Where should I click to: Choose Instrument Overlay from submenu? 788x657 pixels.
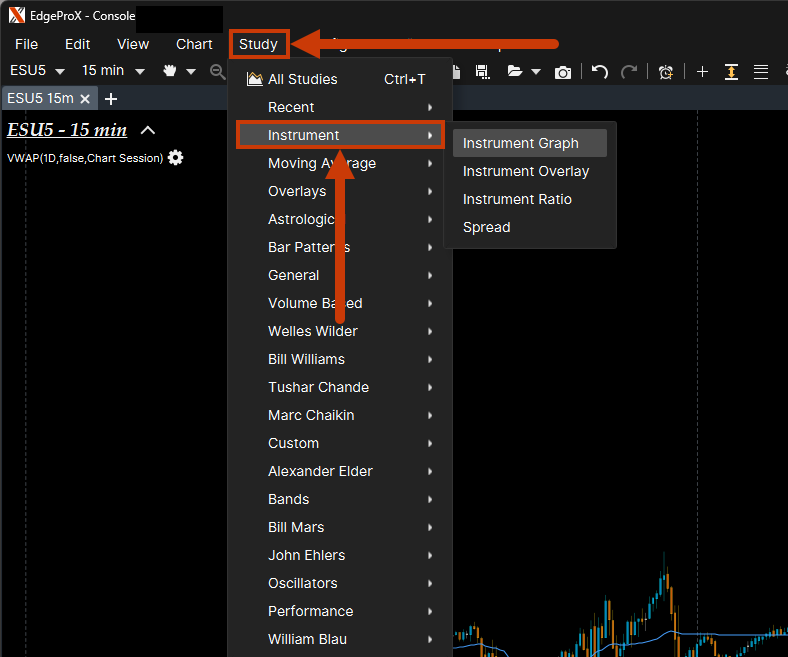(526, 171)
